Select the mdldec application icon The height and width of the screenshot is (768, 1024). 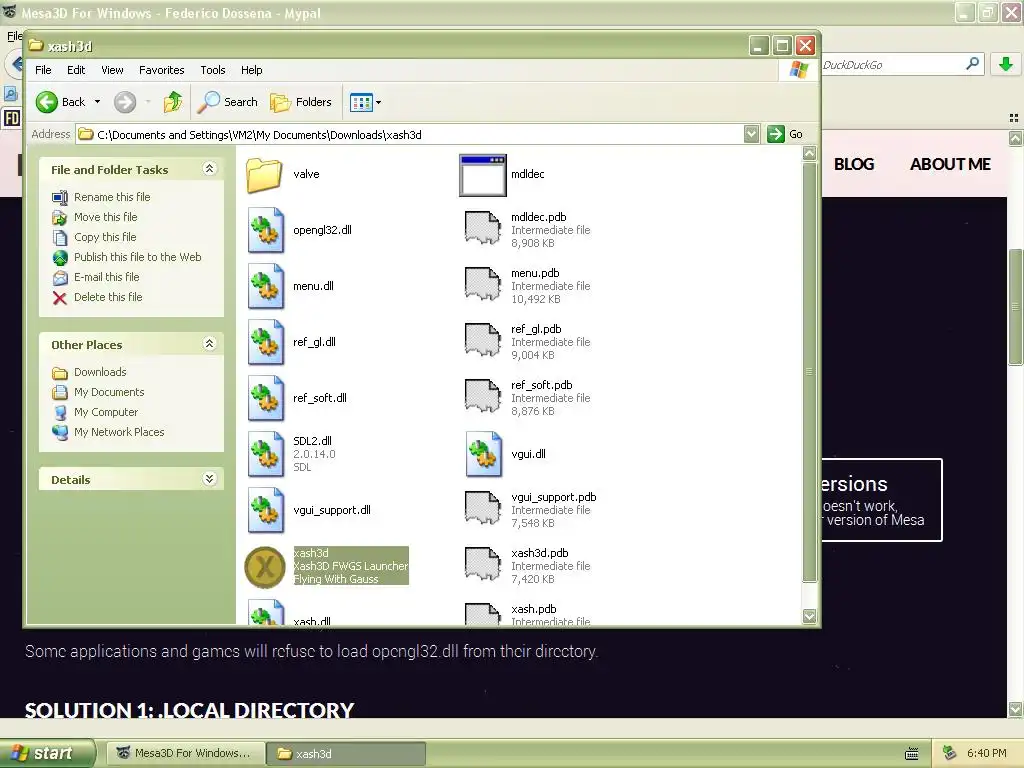(483, 175)
